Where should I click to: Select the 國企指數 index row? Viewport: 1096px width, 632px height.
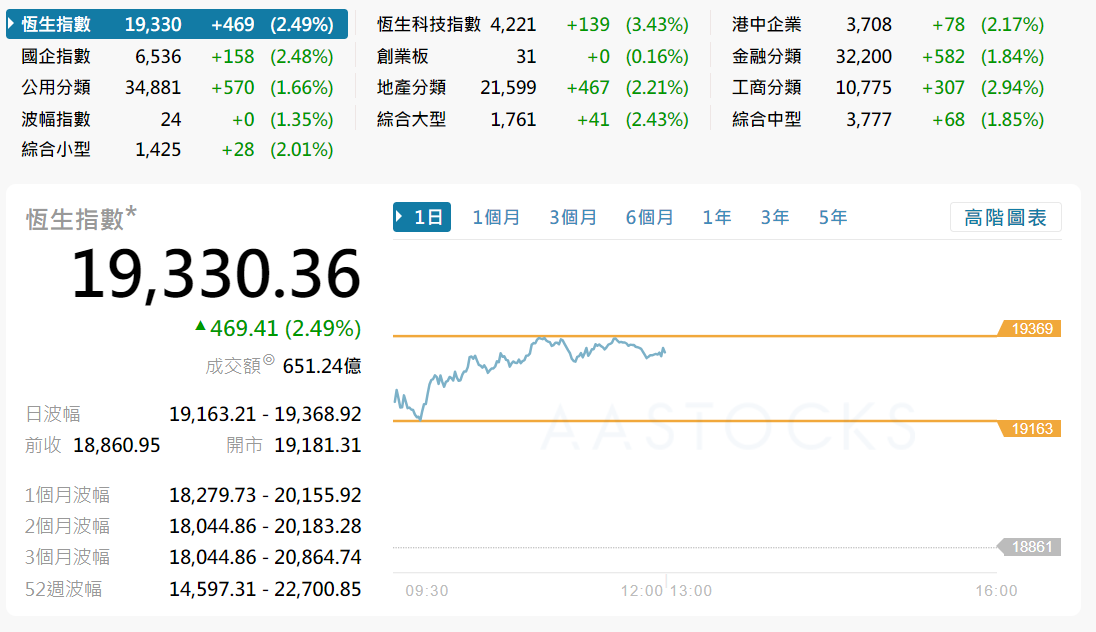point(56,56)
